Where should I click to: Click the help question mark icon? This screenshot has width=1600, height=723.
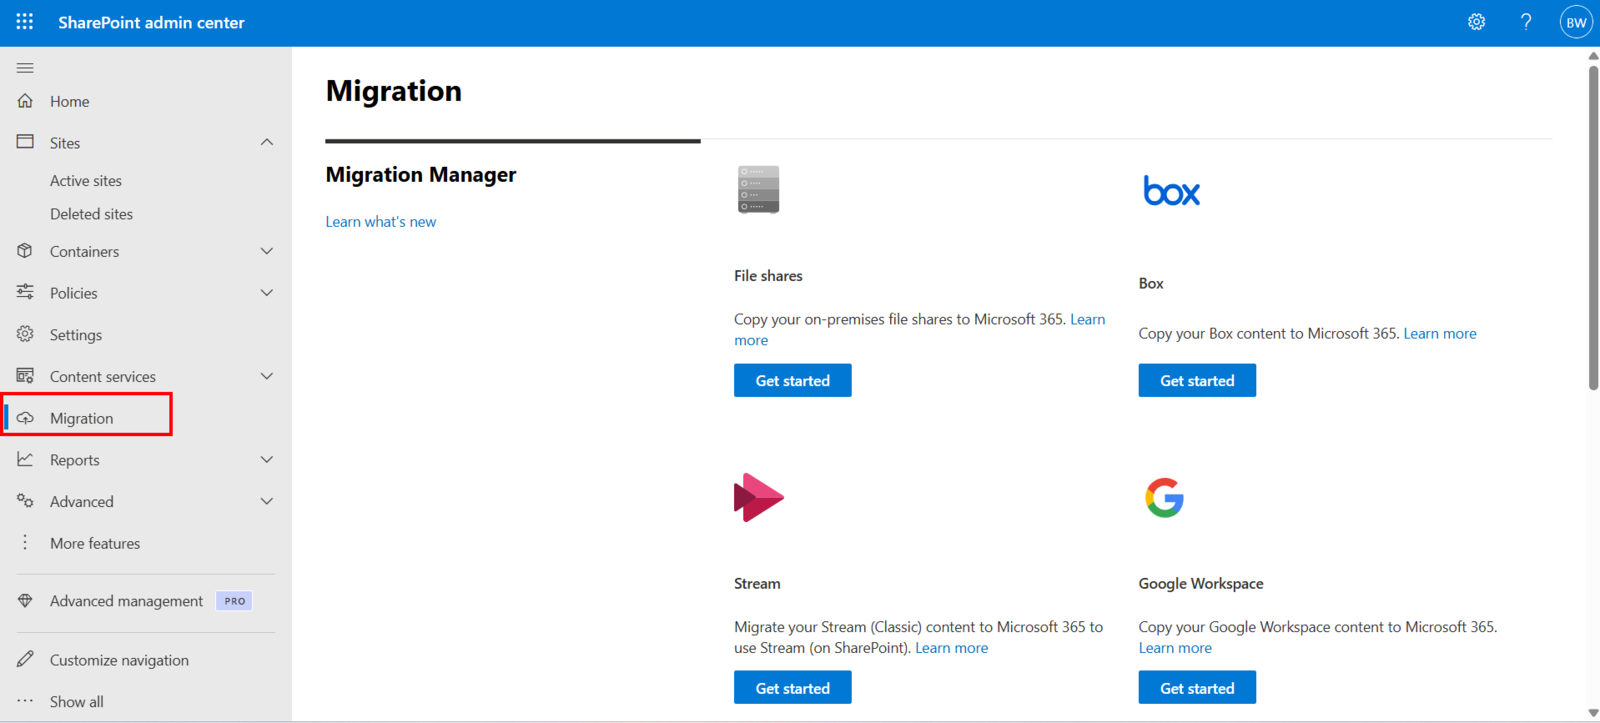1526,22
